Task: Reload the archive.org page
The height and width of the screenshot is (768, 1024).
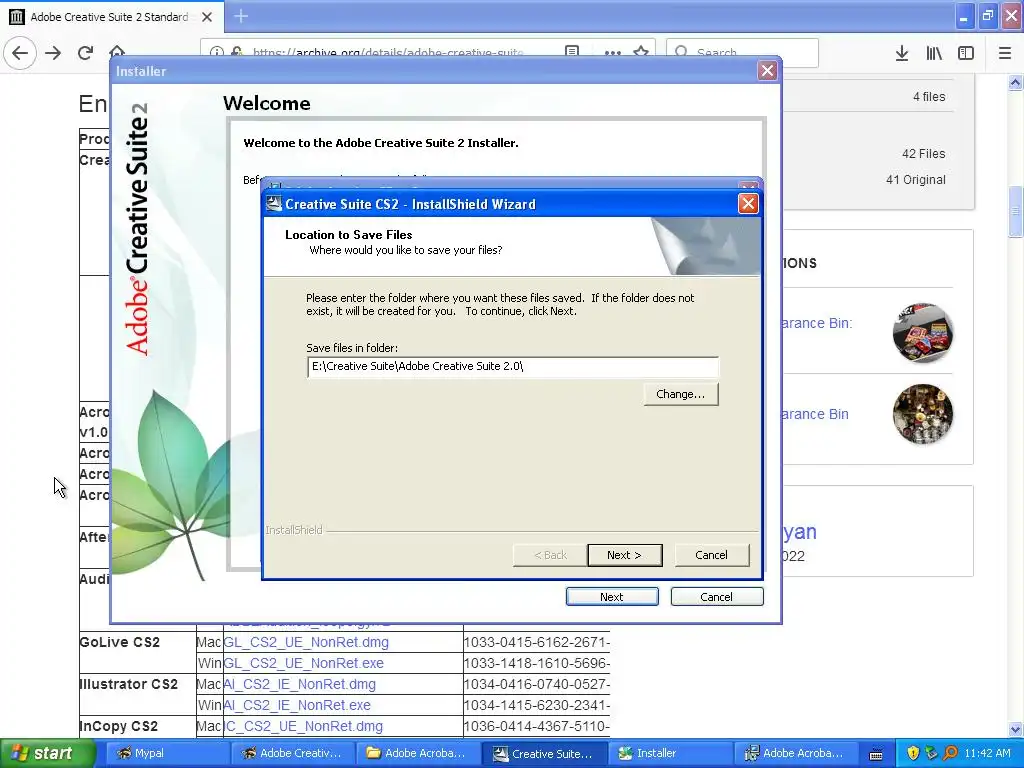Action: point(85,53)
